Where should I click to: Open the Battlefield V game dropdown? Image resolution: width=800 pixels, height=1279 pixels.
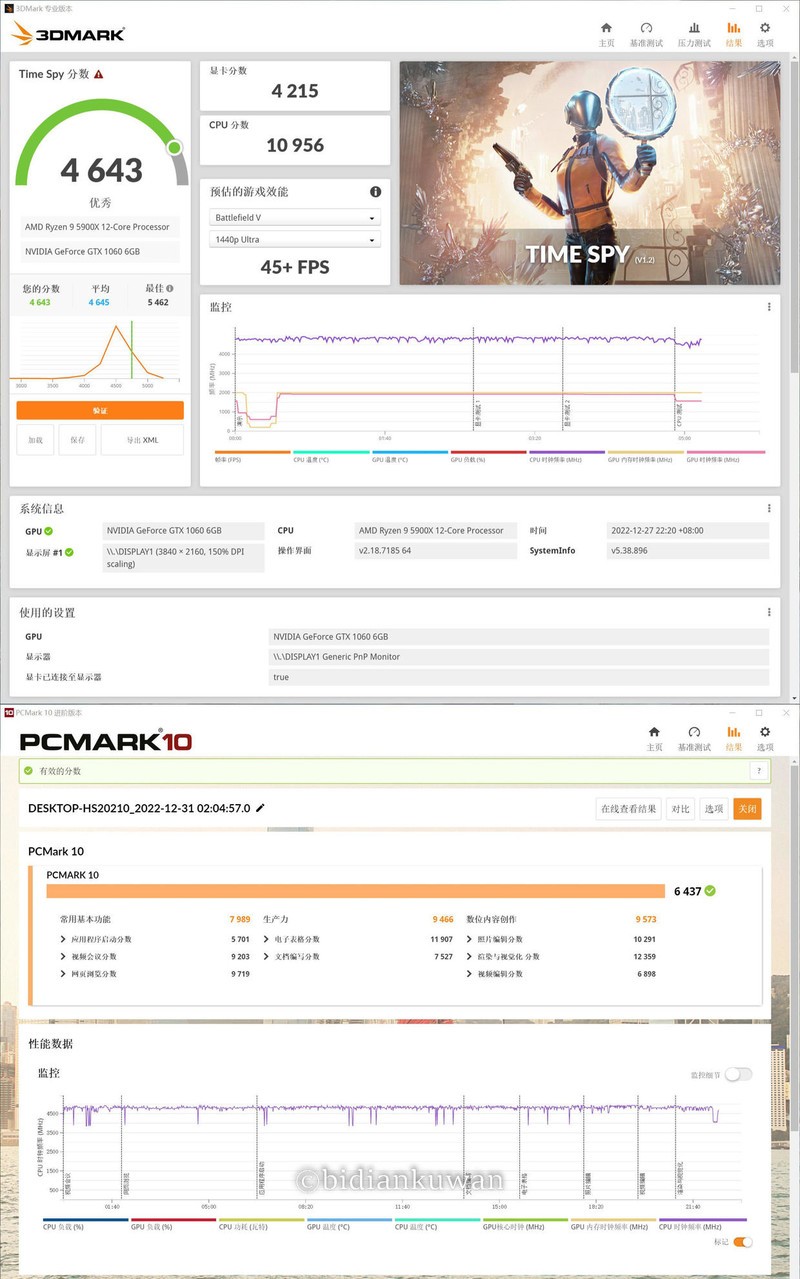tap(295, 218)
